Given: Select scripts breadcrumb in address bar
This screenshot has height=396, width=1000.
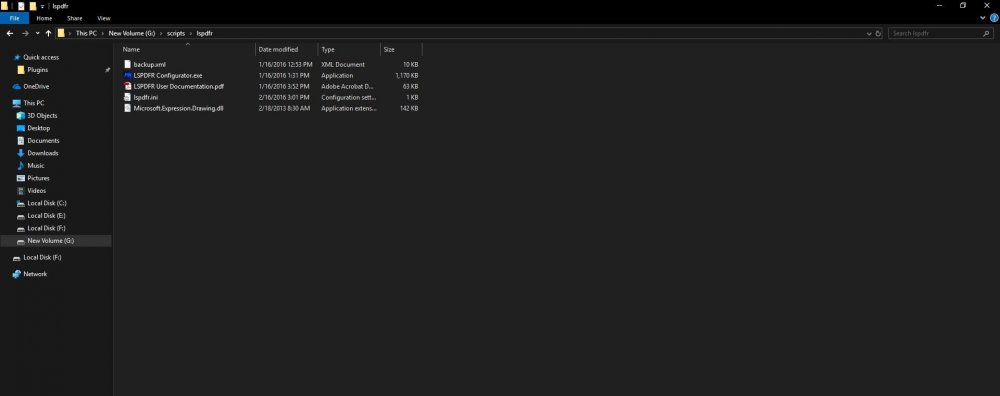Looking at the screenshot, I should coord(176,33).
